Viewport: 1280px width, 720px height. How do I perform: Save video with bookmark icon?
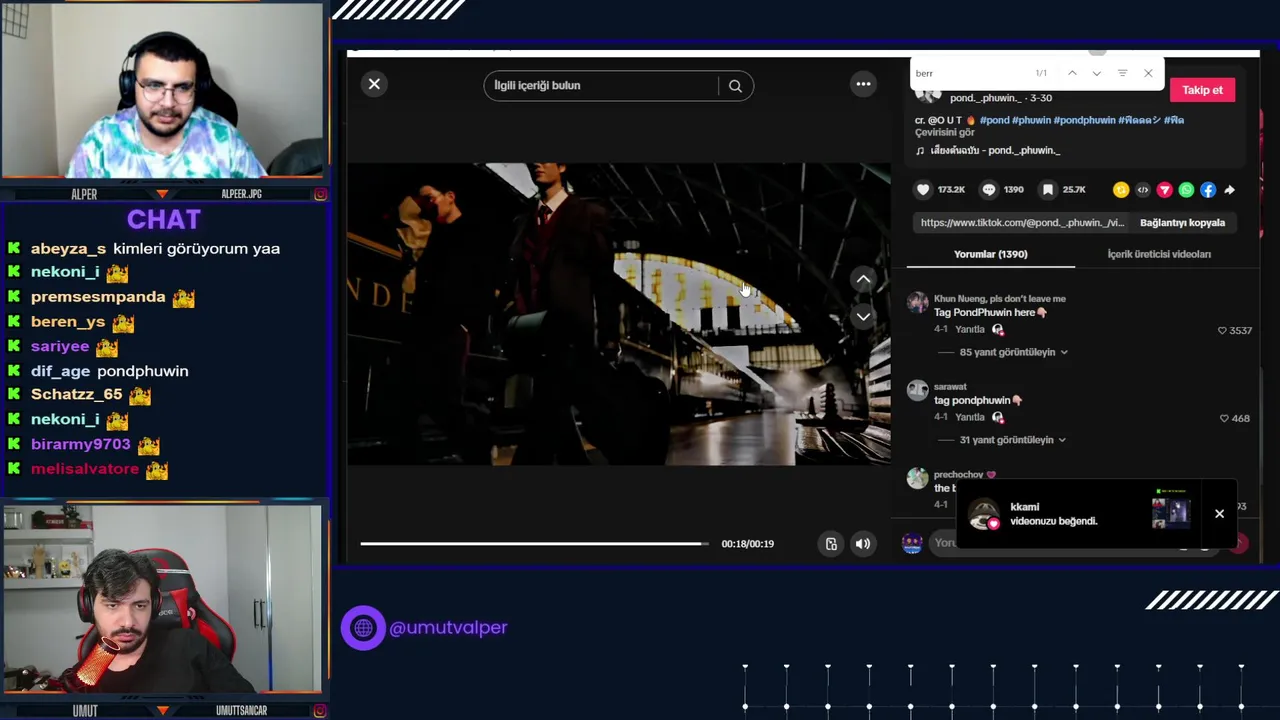(1047, 190)
